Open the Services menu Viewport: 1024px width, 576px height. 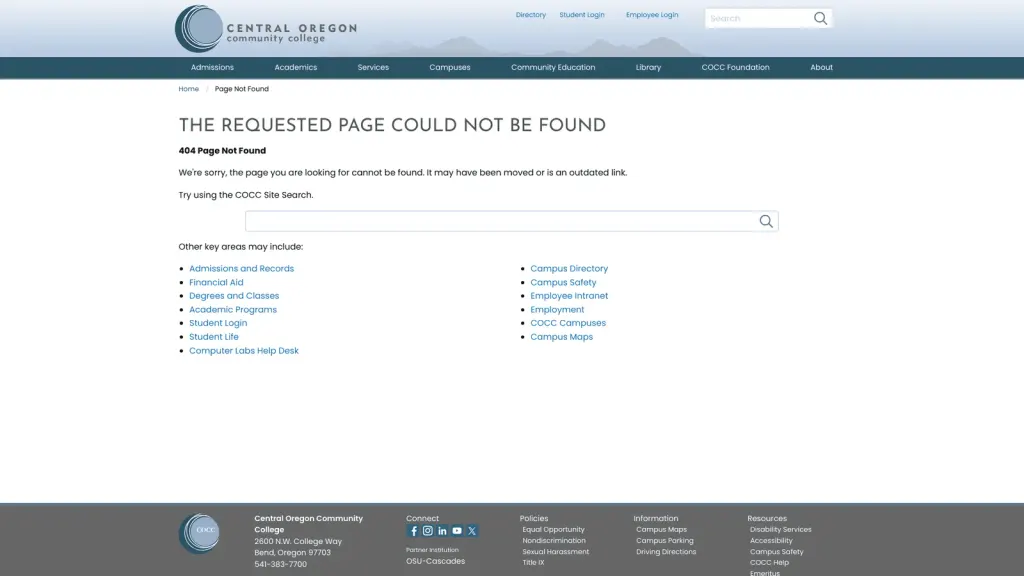[x=373, y=67]
